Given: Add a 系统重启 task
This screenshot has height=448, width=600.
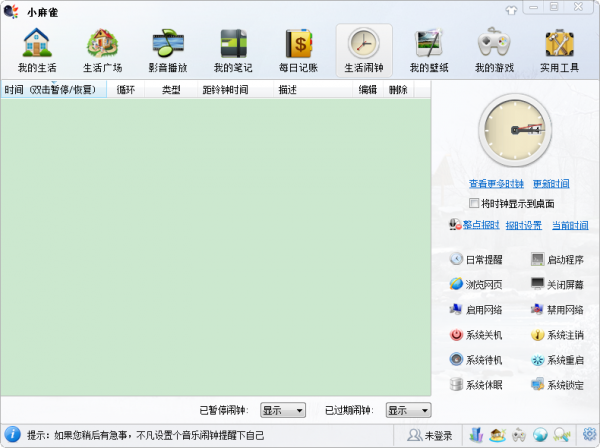Looking at the screenshot, I should (x=557, y=360).
